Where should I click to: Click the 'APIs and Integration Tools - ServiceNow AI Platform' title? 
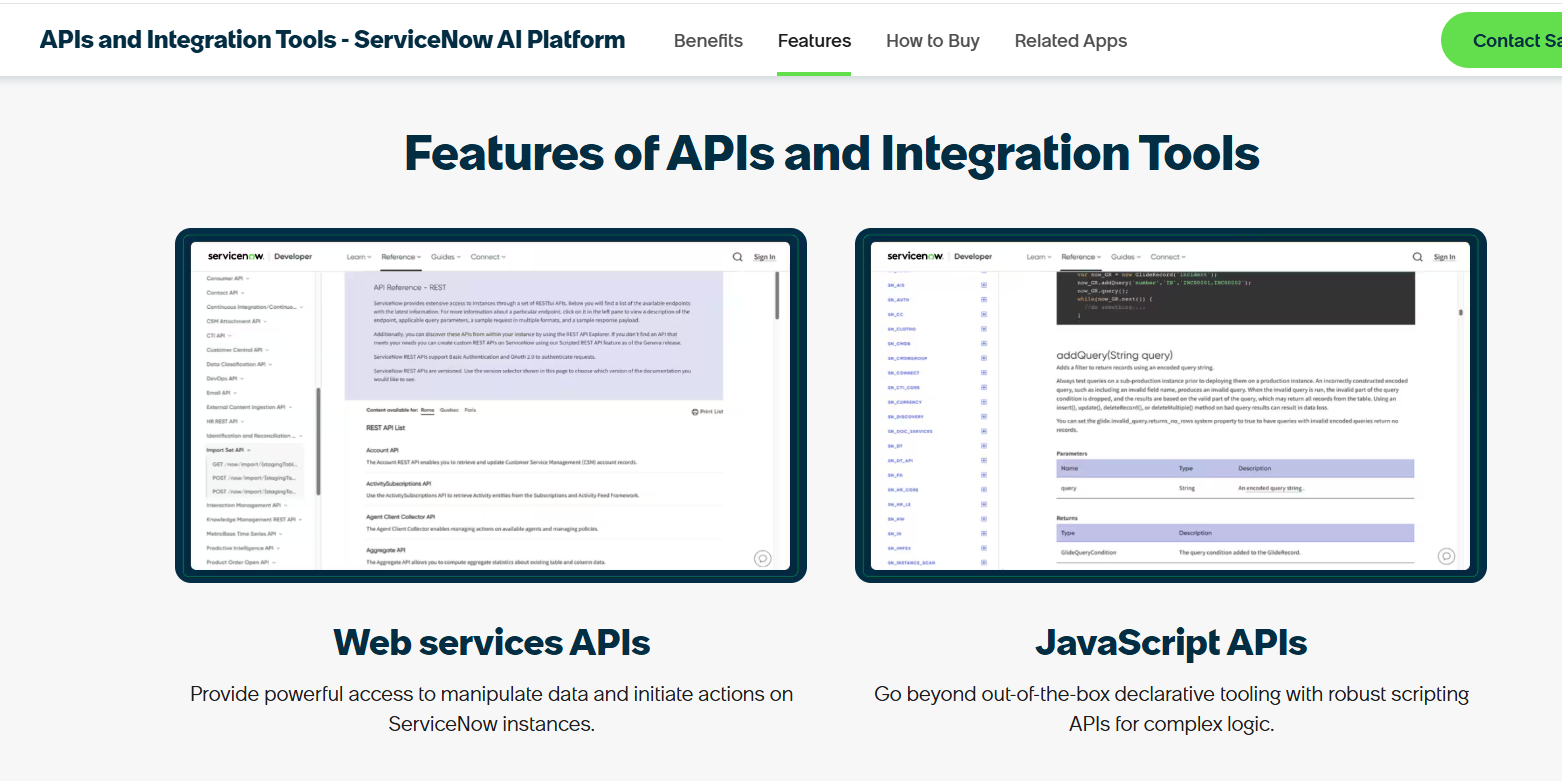pyautogui.click(x=332, y=40)
